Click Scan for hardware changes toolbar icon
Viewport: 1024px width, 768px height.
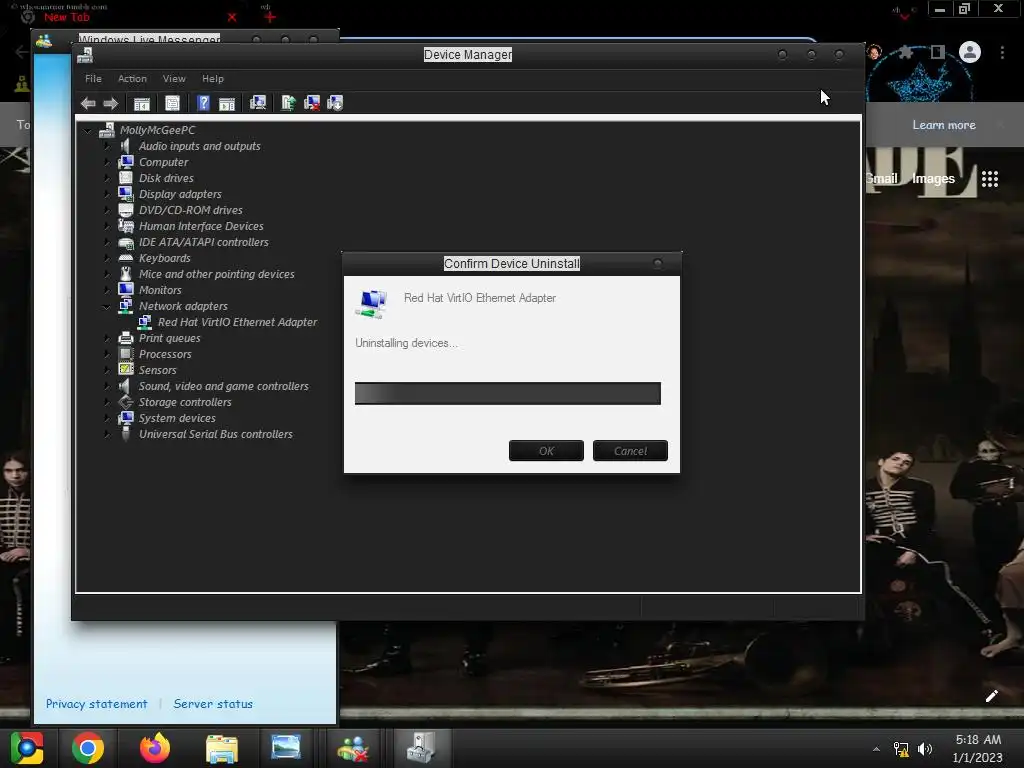[x=258, y=103]
